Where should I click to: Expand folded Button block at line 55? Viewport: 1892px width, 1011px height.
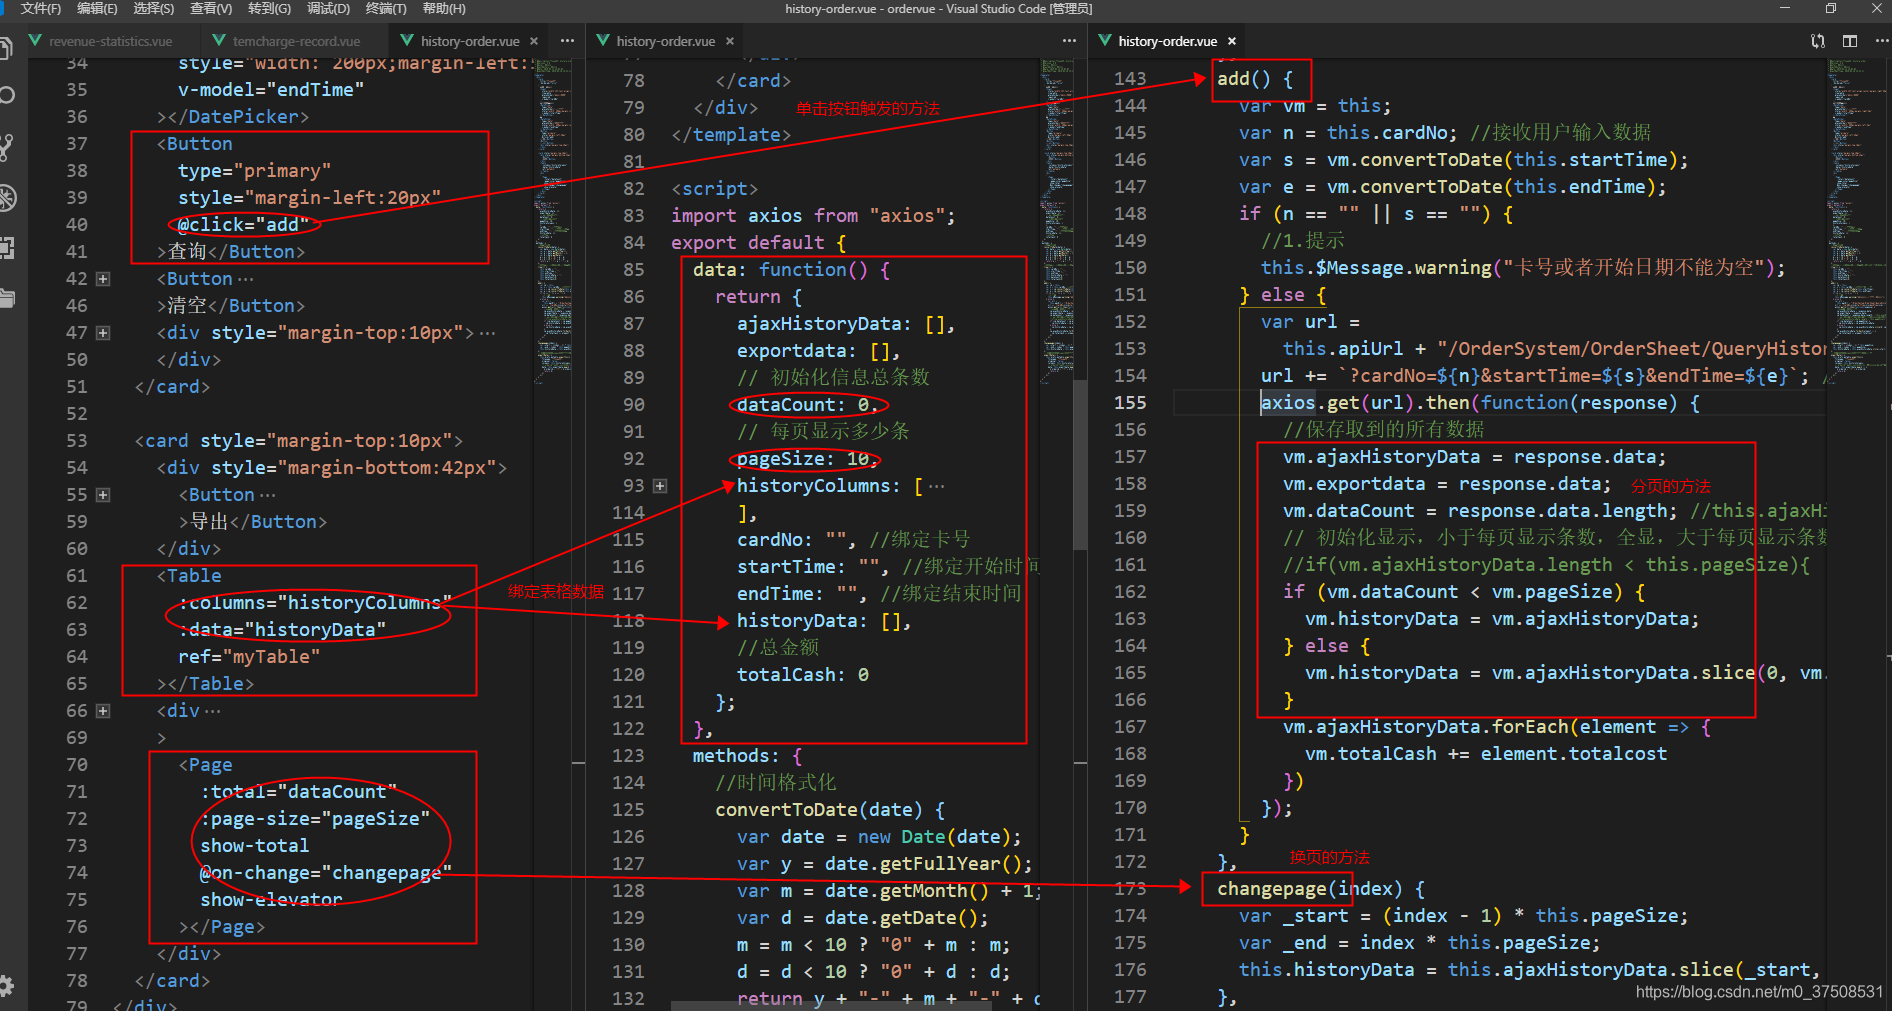click(103, 495)
